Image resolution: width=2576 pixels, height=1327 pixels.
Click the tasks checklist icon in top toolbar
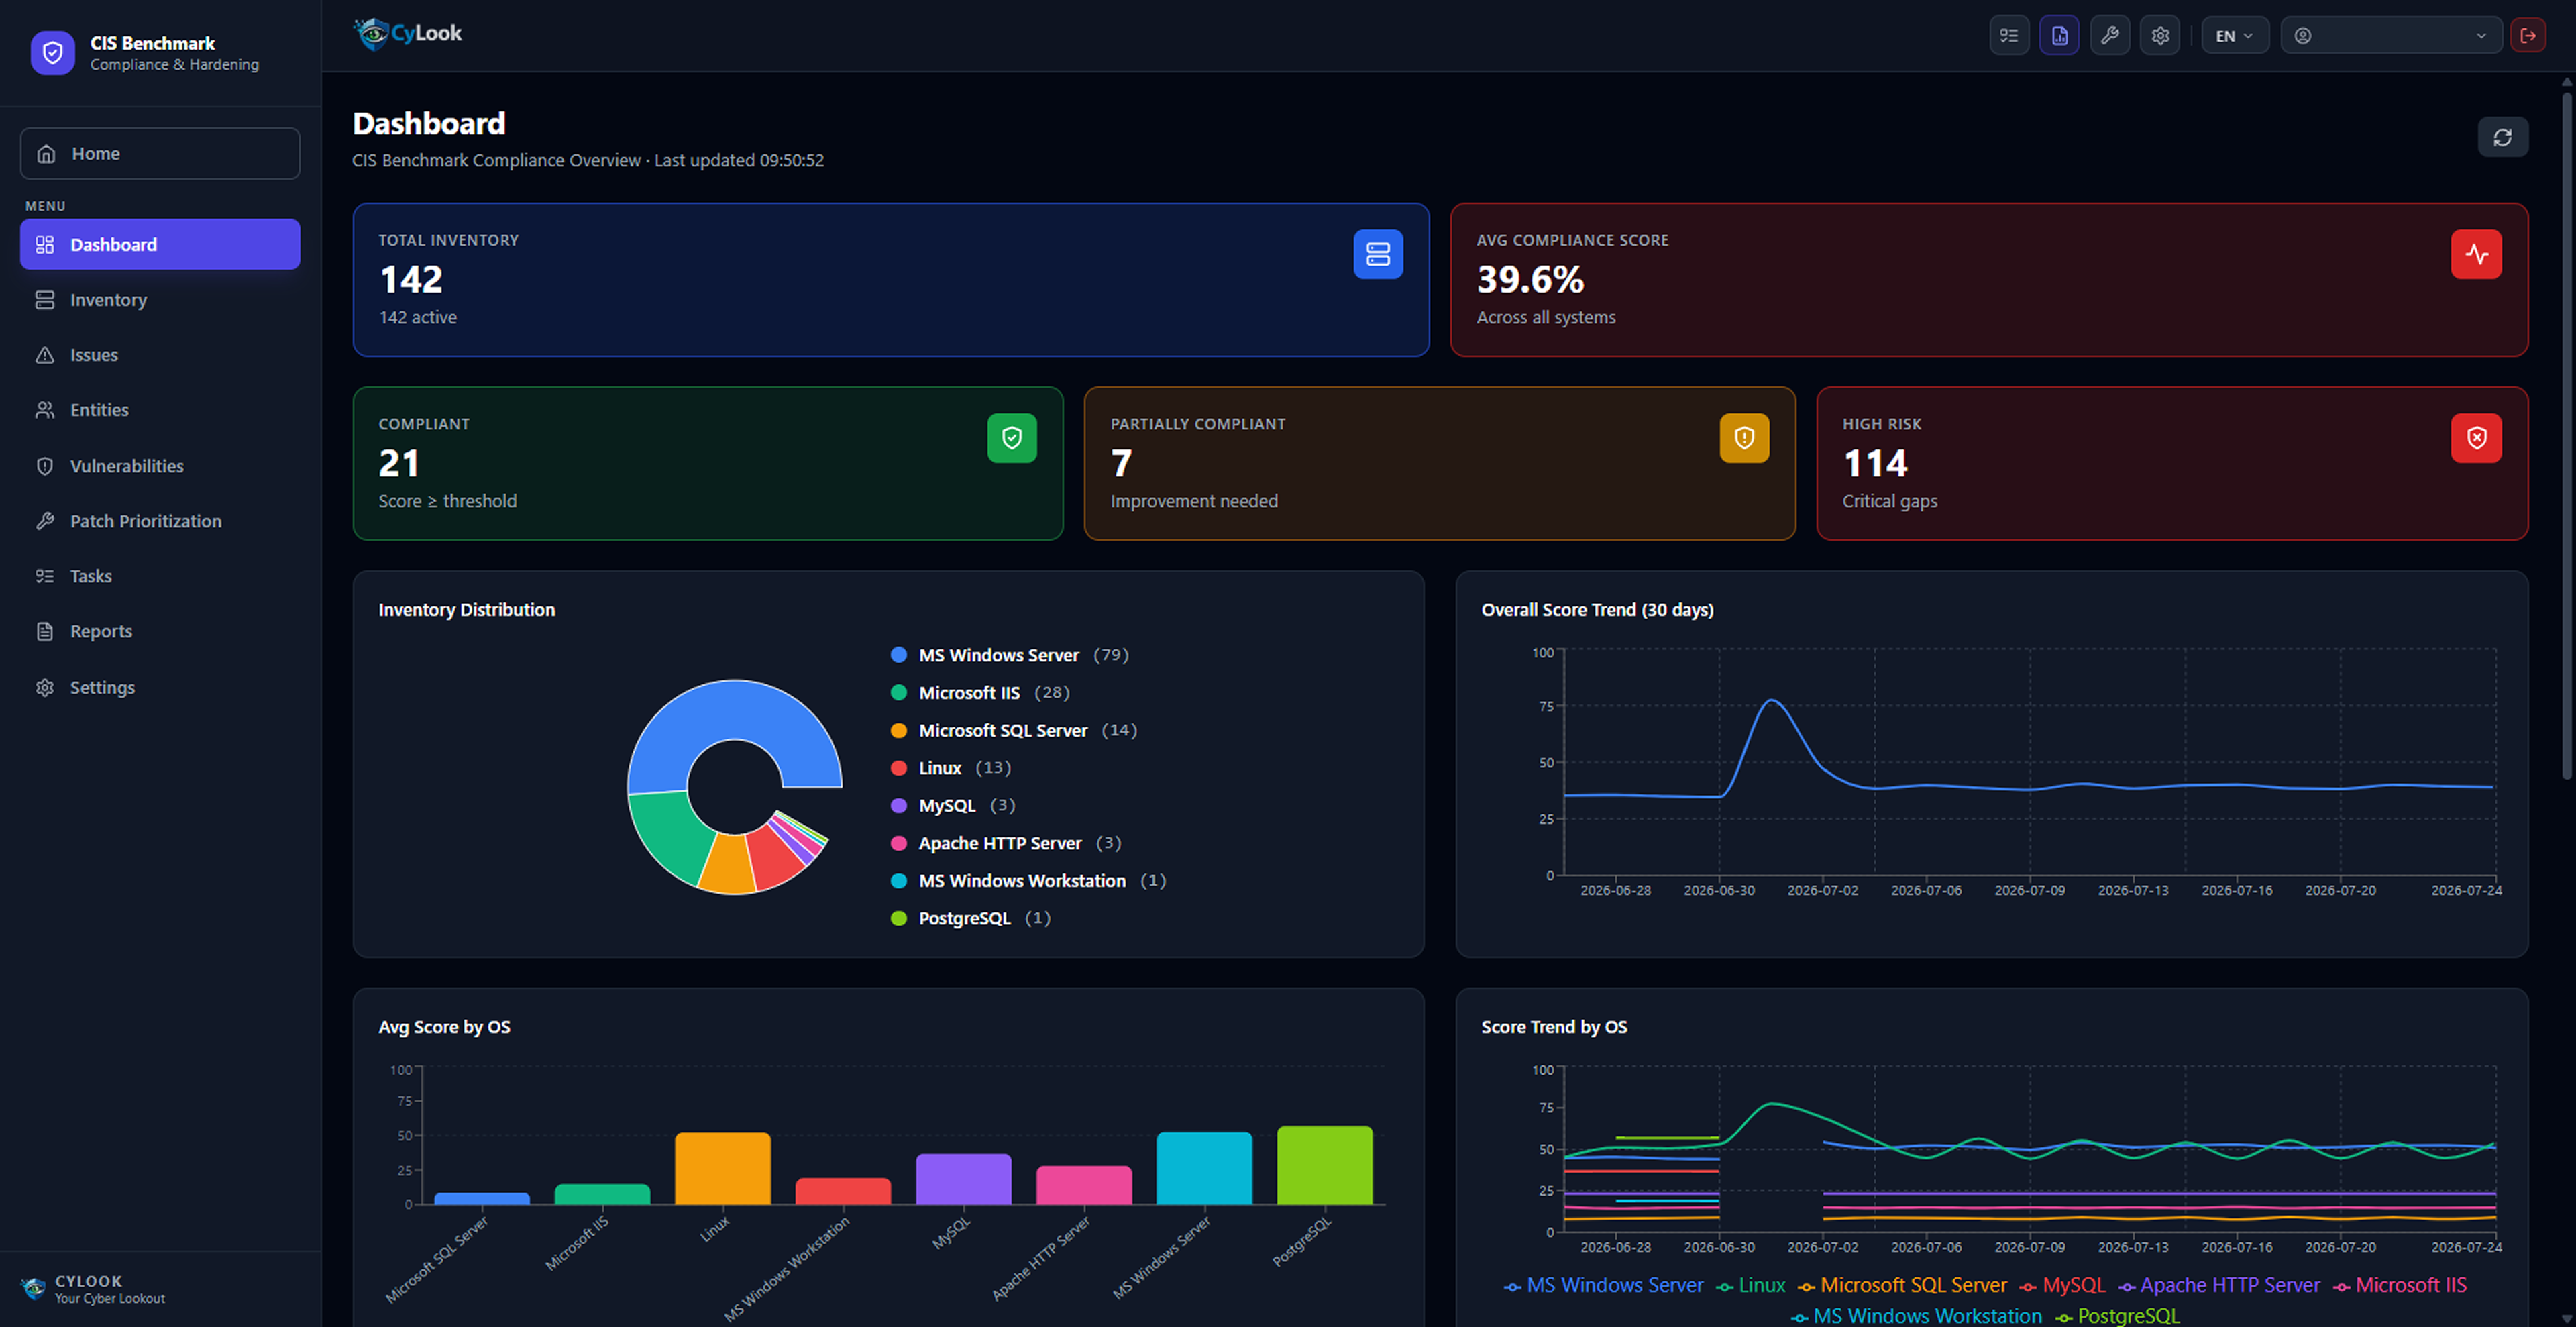coord(2009,36)
